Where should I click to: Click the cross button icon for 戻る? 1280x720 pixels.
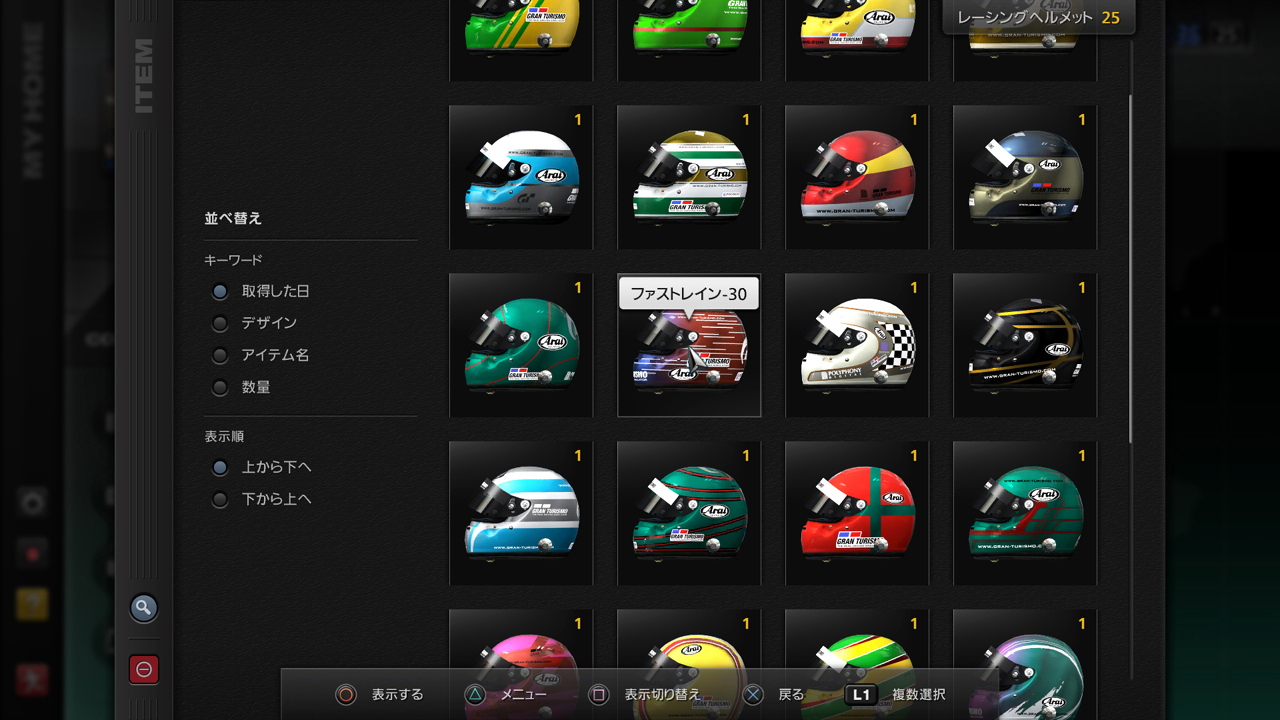pyautogui.click(x=753, y=694)
